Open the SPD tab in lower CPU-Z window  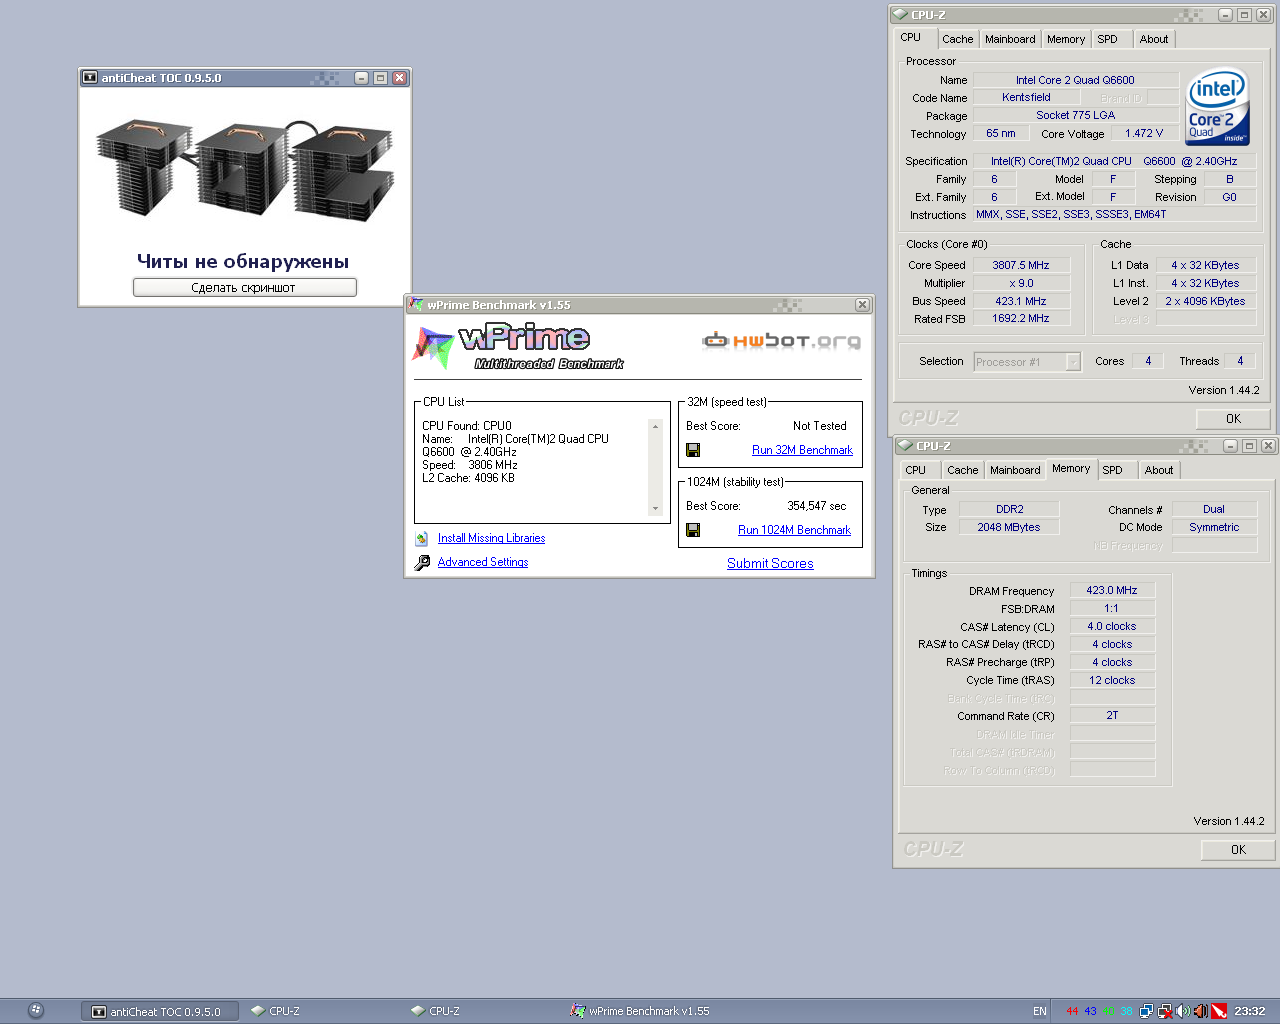(1112, 470)
